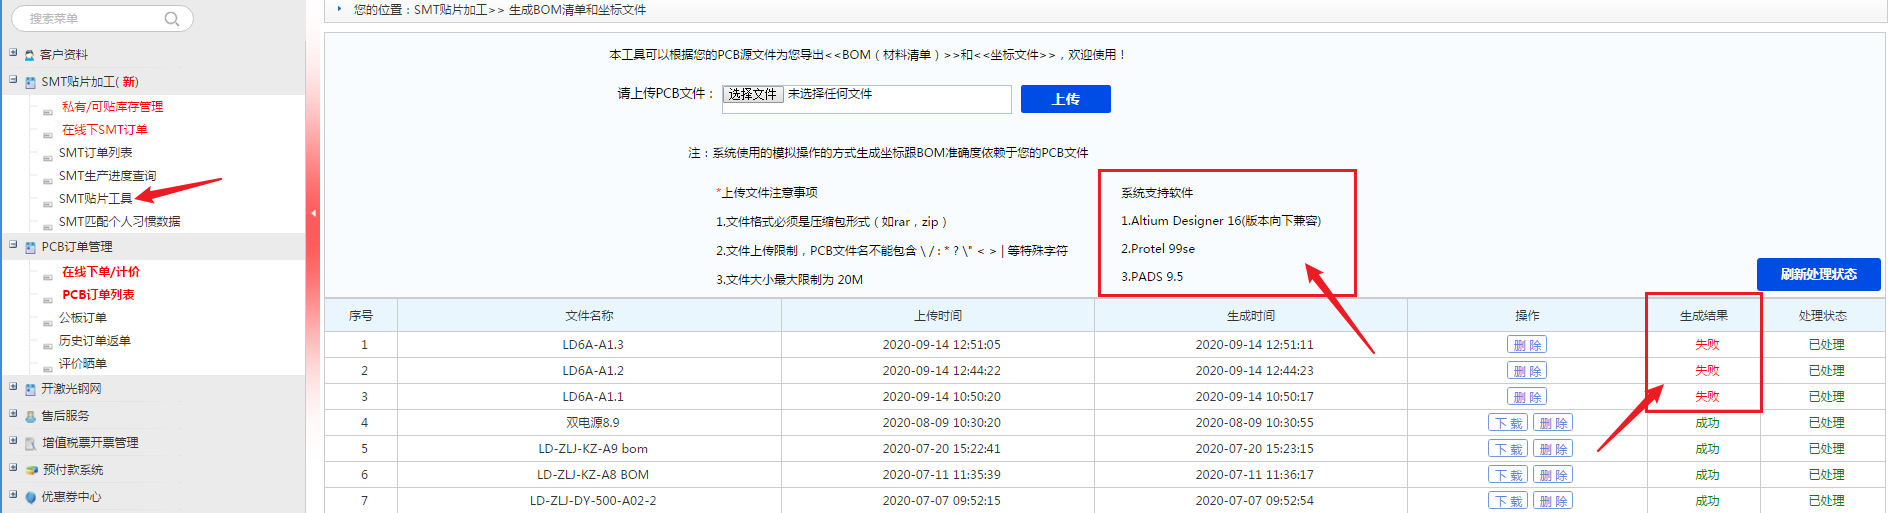Click 选择文件 to choose a PCB file
This screenshot has height=513, width=1890.
[x=752, y=94]
